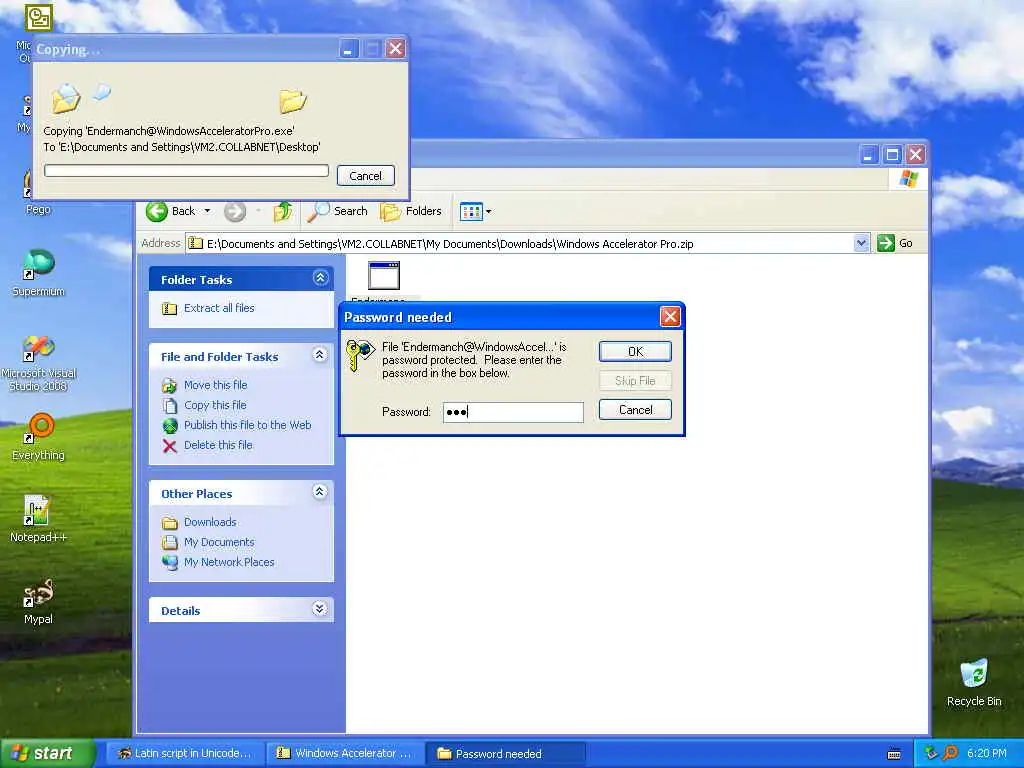Select the Endermanch executable file icon
Image resolution: width=1024 pixels, height=768 pixels.
tap(384, 276)
